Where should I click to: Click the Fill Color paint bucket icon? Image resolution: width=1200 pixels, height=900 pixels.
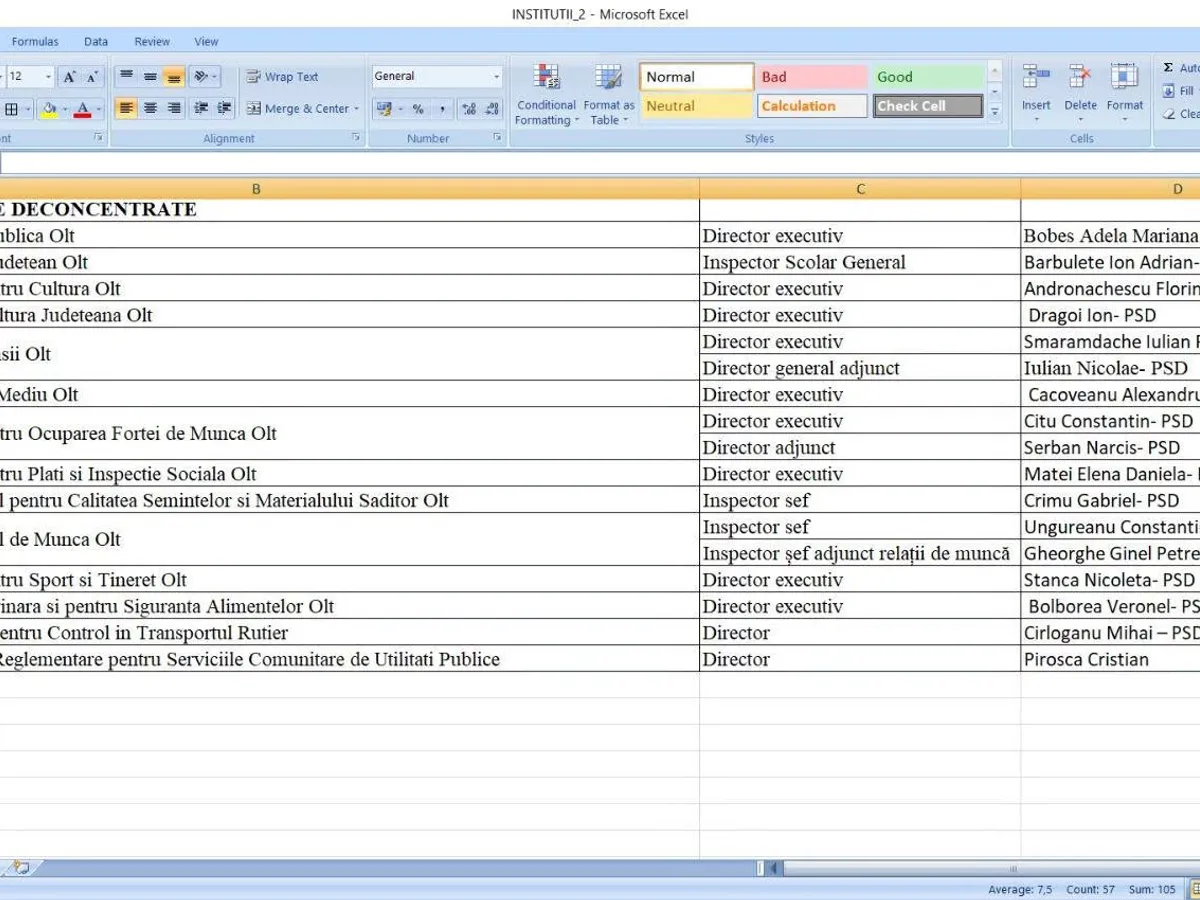point(49,109)
